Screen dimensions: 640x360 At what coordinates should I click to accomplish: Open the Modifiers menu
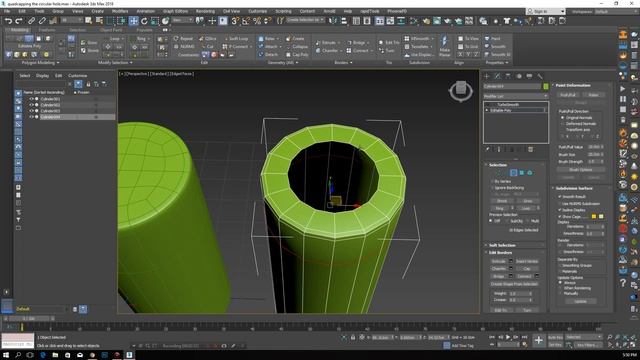tap(120, 11)
